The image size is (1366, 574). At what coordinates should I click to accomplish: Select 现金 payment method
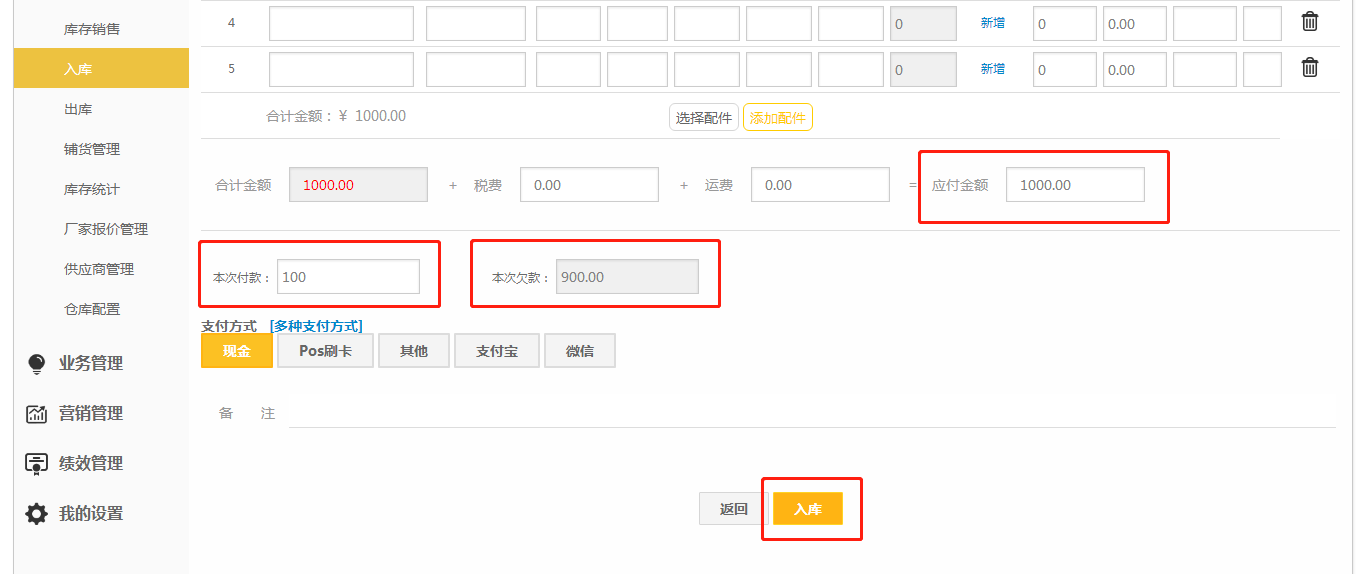point(237,351)
